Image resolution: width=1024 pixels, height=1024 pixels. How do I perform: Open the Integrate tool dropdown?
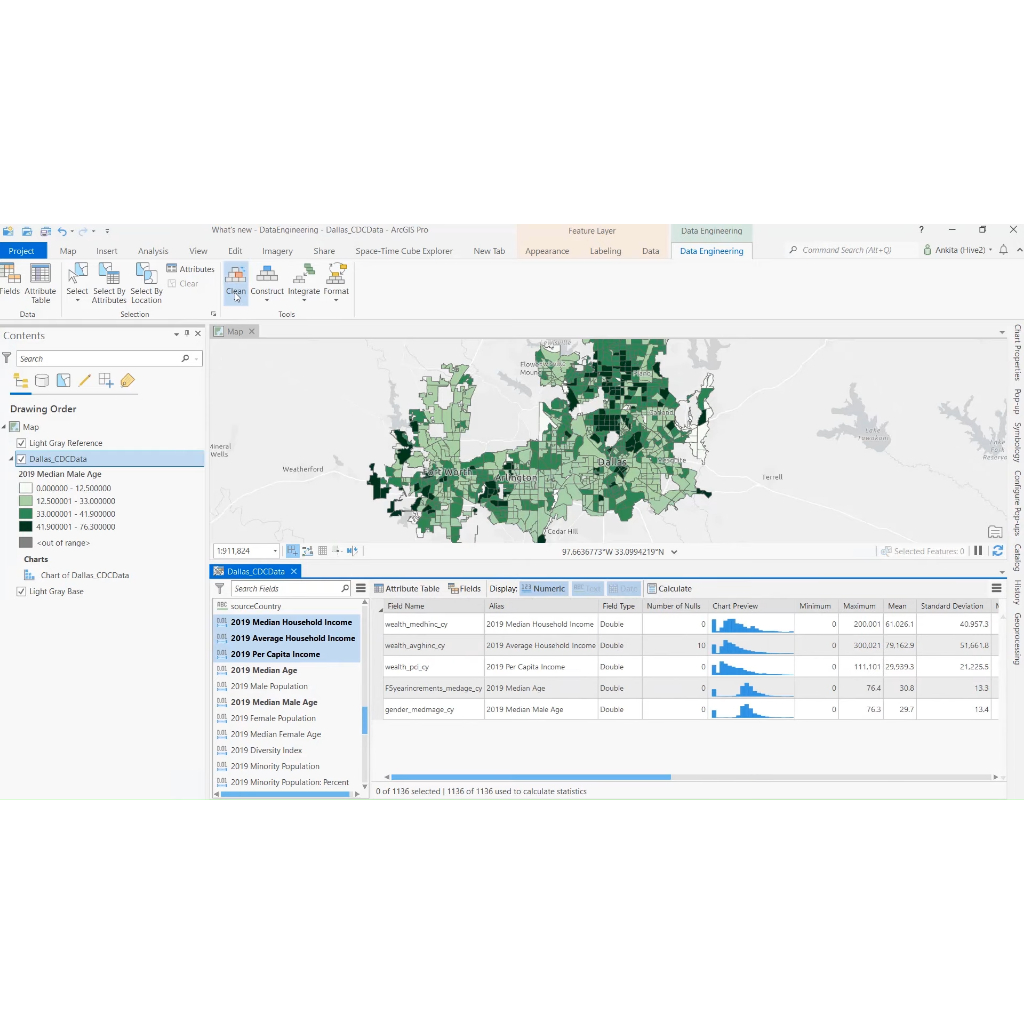[x=304, y=299]
